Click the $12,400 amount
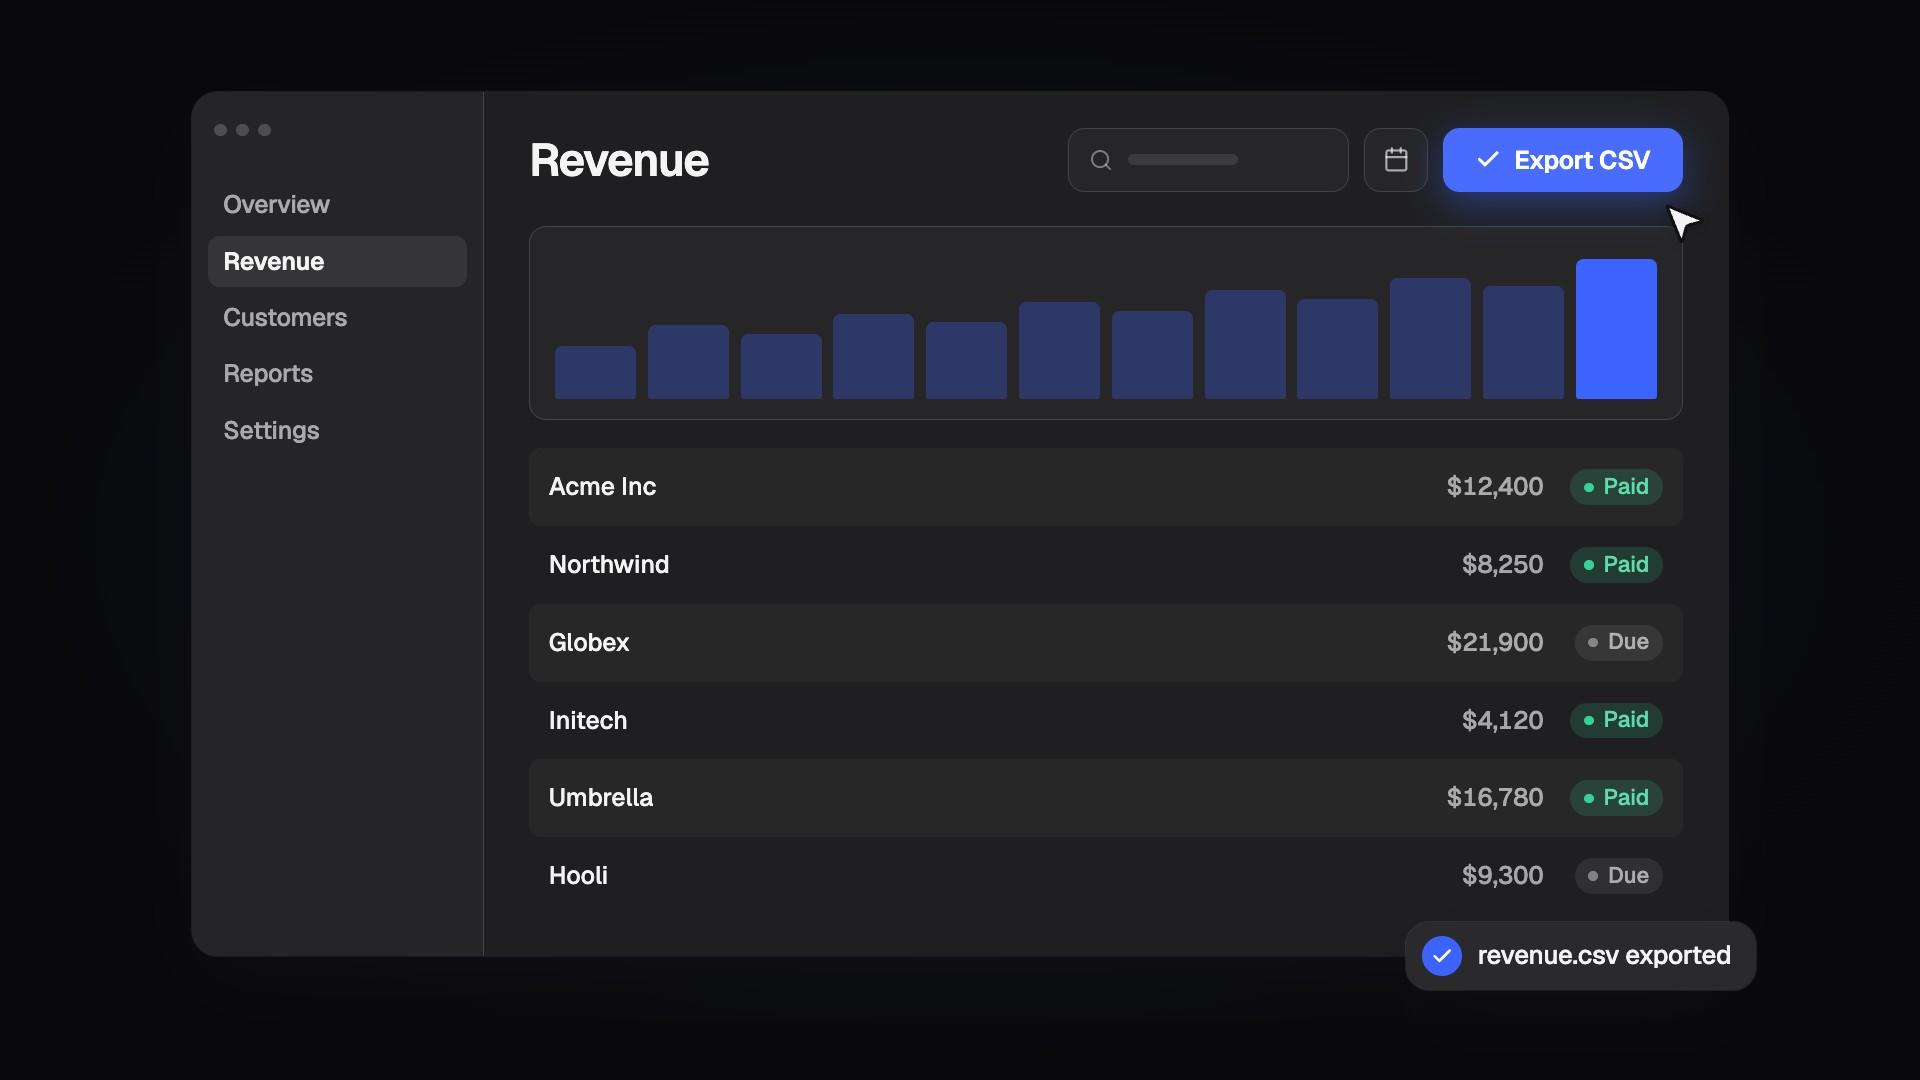The image size is (1920, 1080). (x=1495, y=487)
